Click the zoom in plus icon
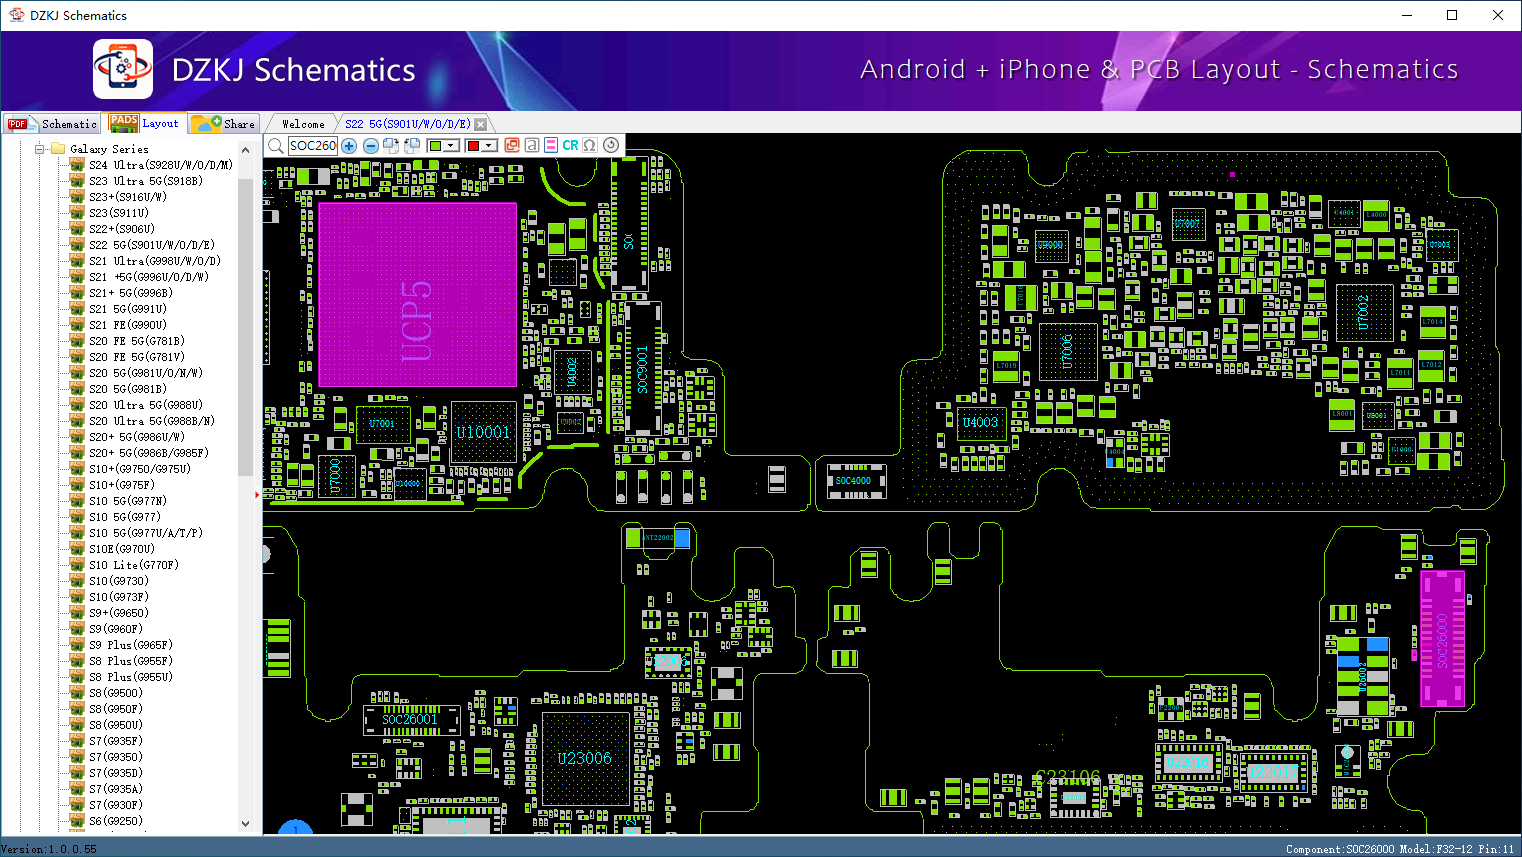The image size is (1522, 857). [349, 146]
